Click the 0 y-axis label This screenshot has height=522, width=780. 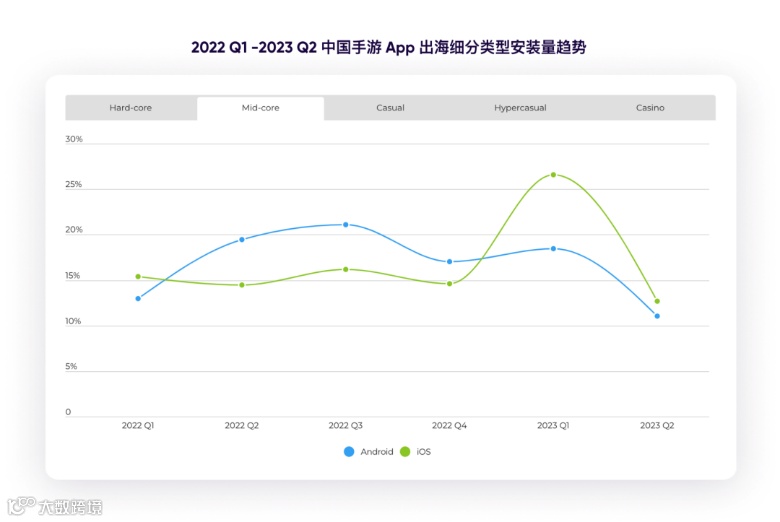(x=68, y=412)
